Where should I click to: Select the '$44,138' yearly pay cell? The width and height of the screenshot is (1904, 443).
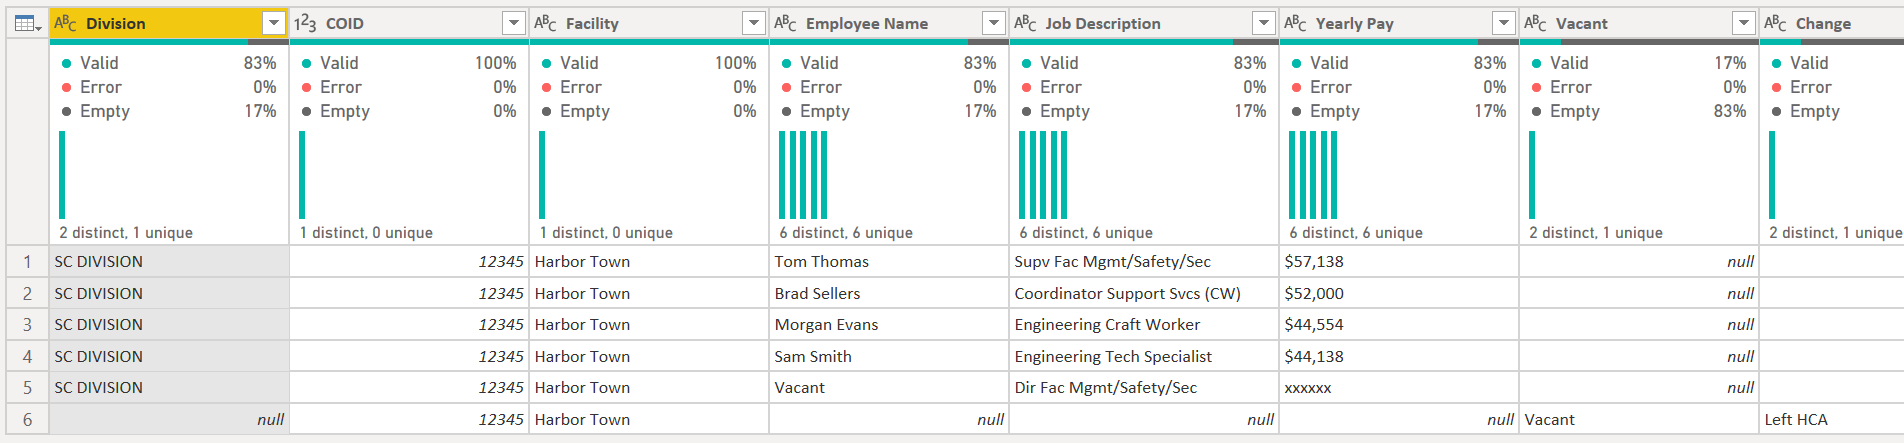[x=1399, y=356]
